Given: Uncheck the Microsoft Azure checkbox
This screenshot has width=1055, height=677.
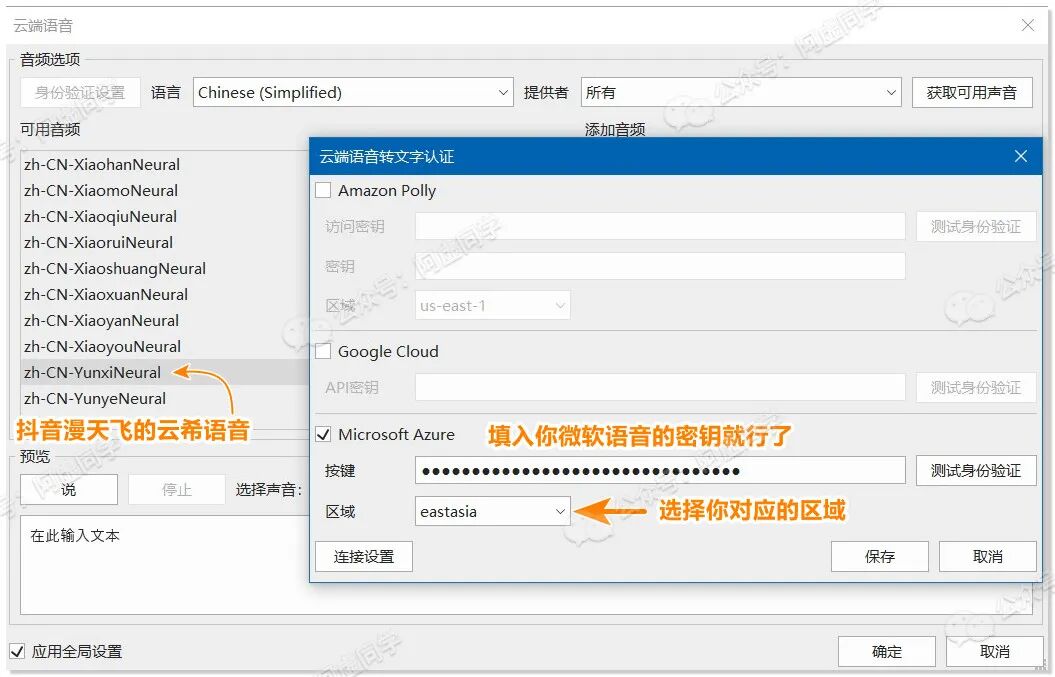Looking at the screenshot, I should 323,434.
